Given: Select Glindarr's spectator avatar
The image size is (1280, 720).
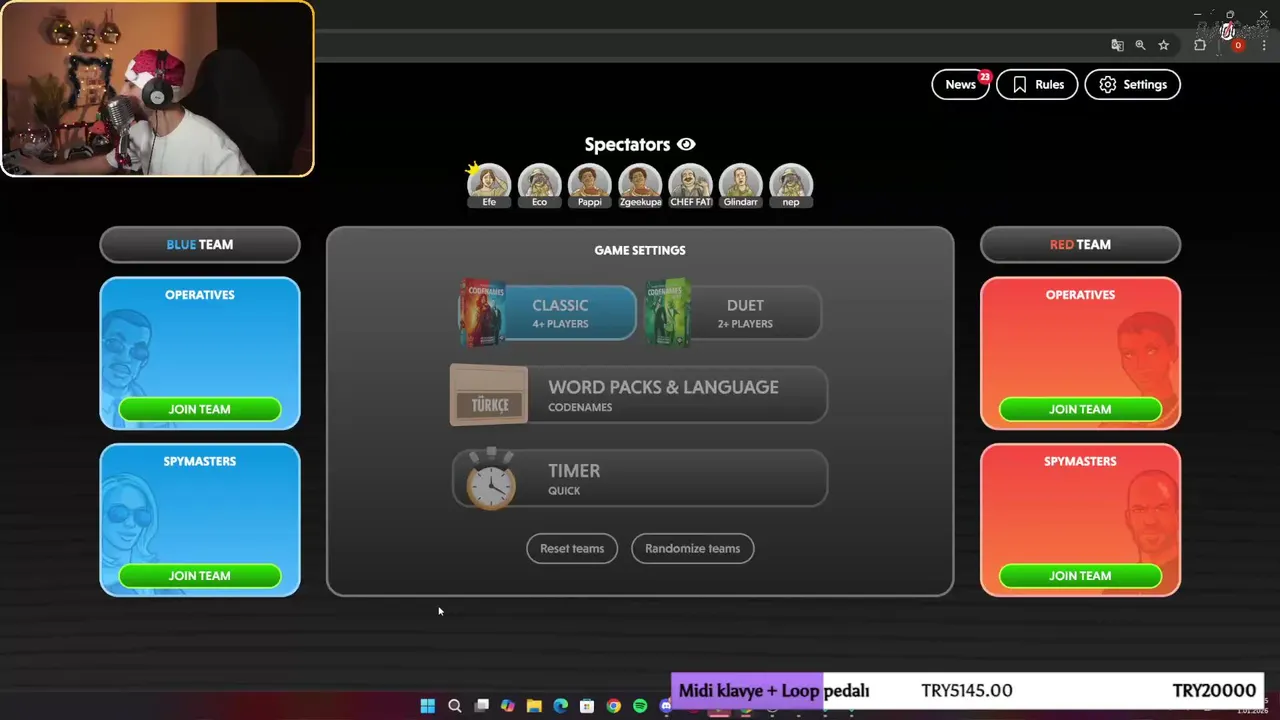Looking at the screenshot, I should pyautogui.click(x=741, y=184).
